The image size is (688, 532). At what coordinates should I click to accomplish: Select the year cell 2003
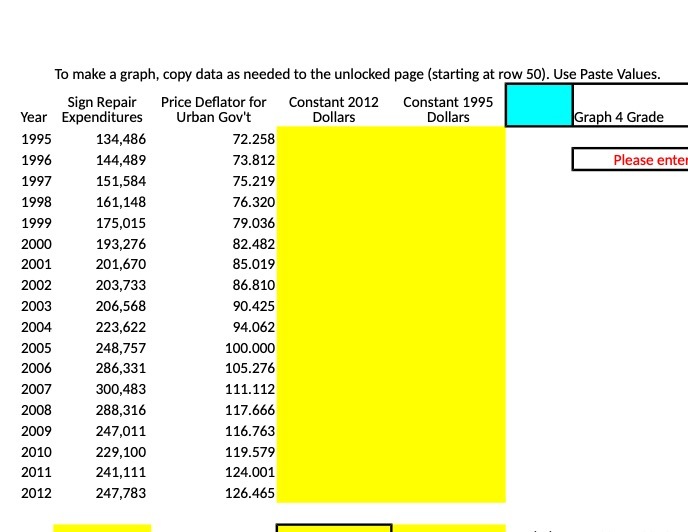(x=36, y=306)
